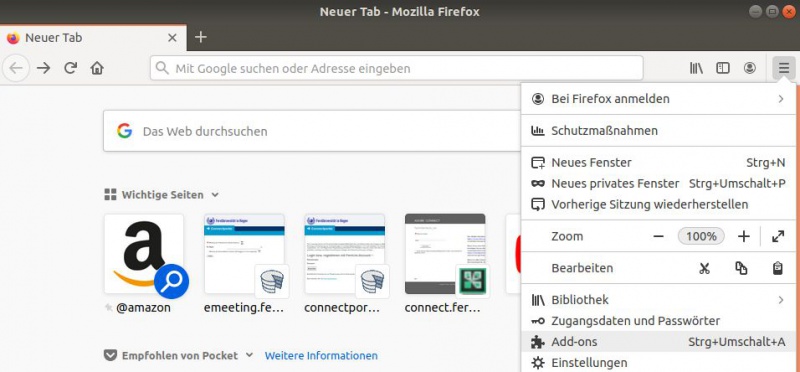Screen dimensions: 800x372
Task: Select the Neuer Tab tab
Action: click(x=93, y=38)
